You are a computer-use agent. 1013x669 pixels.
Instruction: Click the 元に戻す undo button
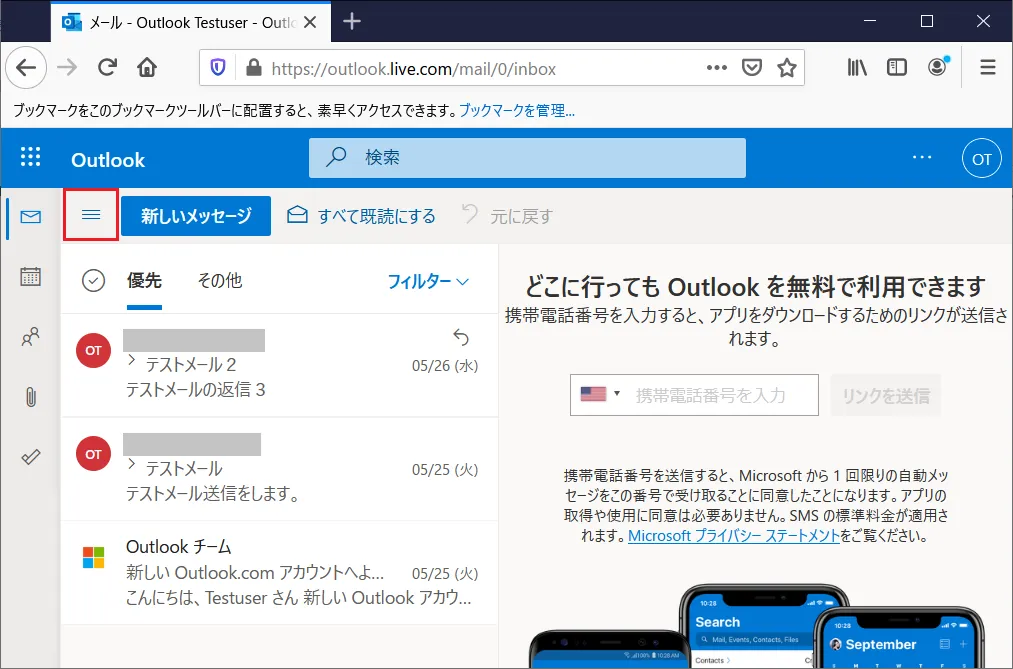click(x=507, y=216)
